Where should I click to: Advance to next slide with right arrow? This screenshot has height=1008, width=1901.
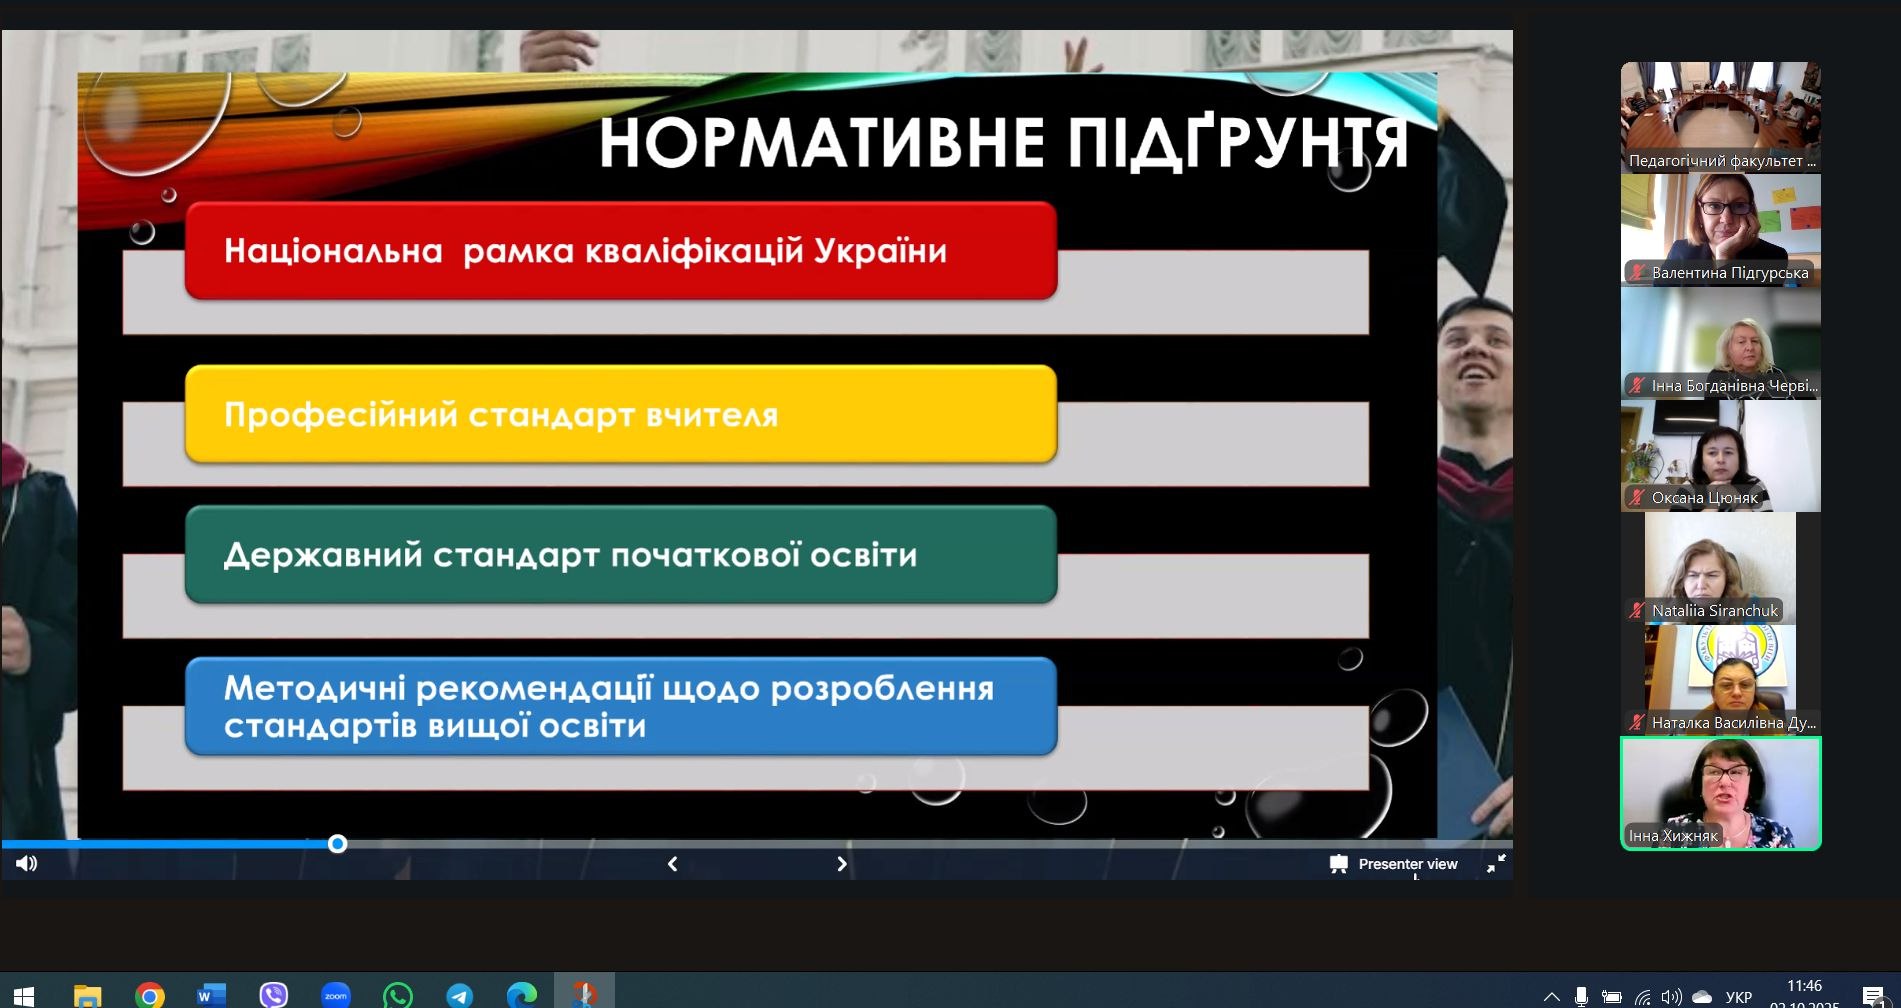841,864
